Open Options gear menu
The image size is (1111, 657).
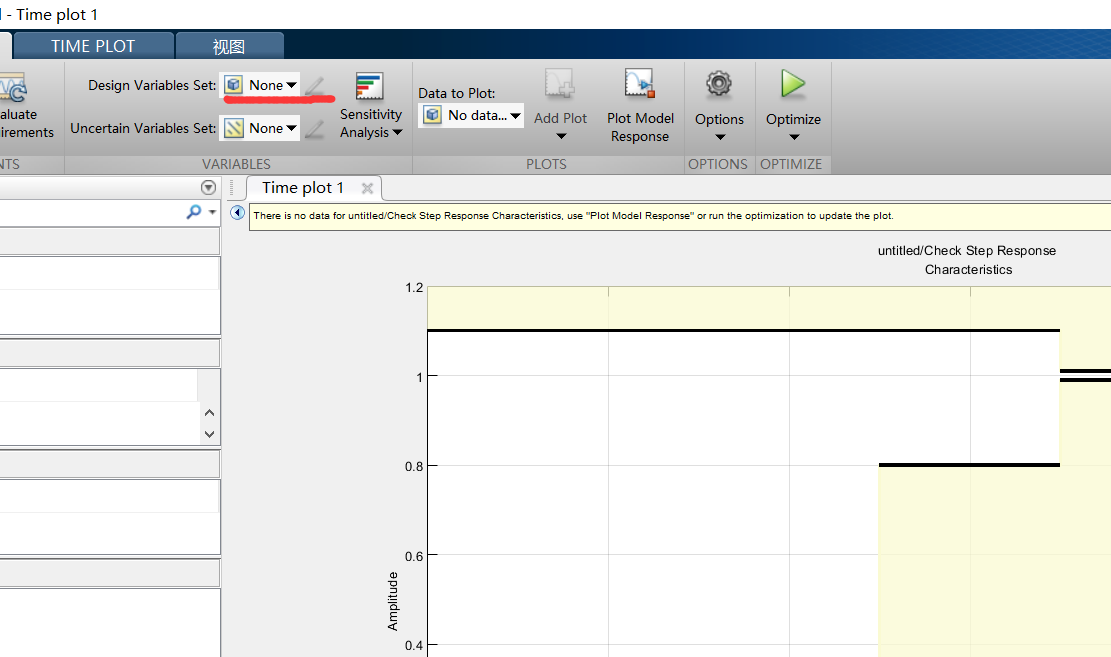pyautogui.click(x=719, y=84)
